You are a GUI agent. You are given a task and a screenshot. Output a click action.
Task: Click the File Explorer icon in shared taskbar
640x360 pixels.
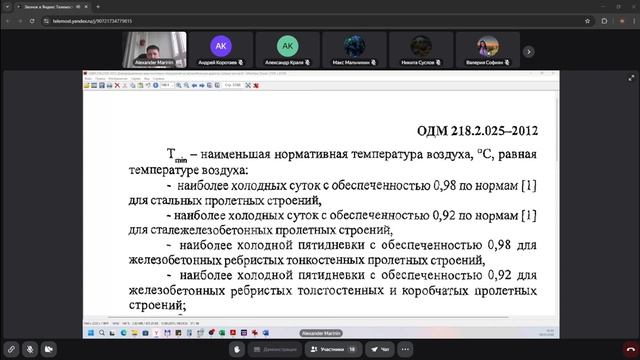(134, 333)
